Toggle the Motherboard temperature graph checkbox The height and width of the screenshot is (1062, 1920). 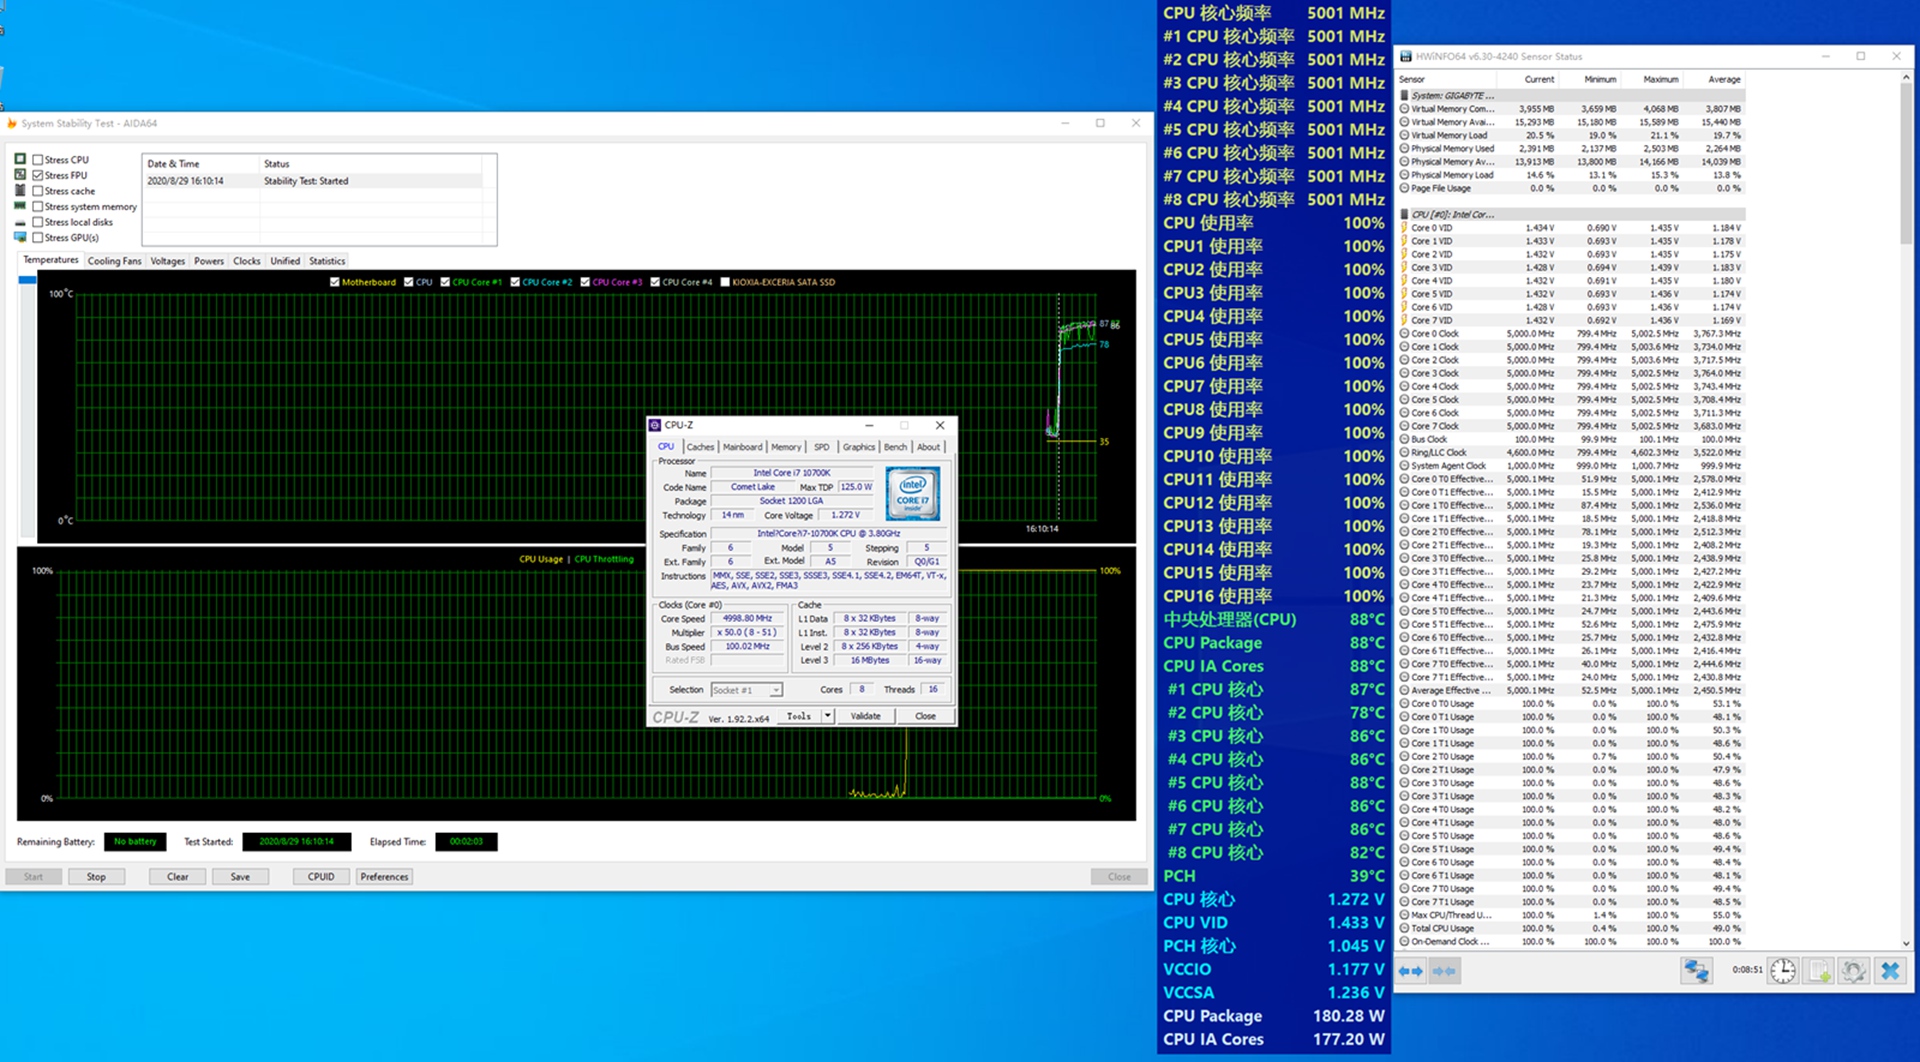point(335,282)
